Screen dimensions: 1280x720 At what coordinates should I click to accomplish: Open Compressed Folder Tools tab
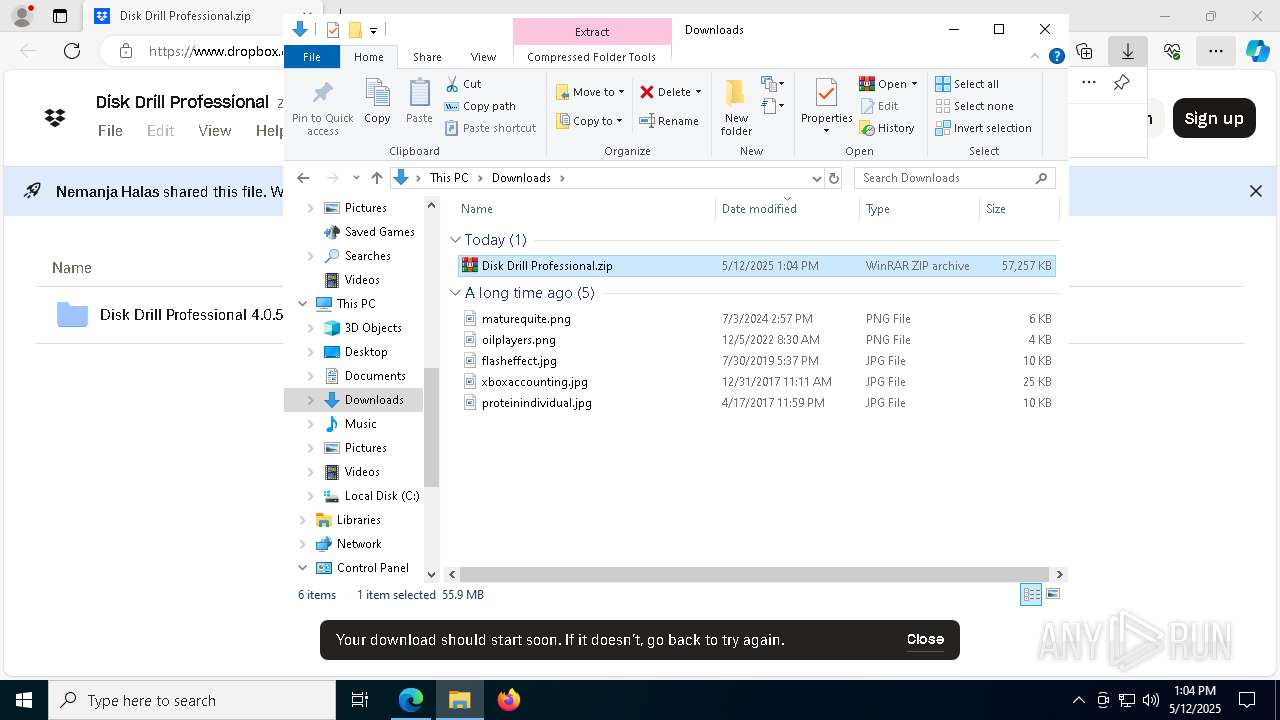592,57
